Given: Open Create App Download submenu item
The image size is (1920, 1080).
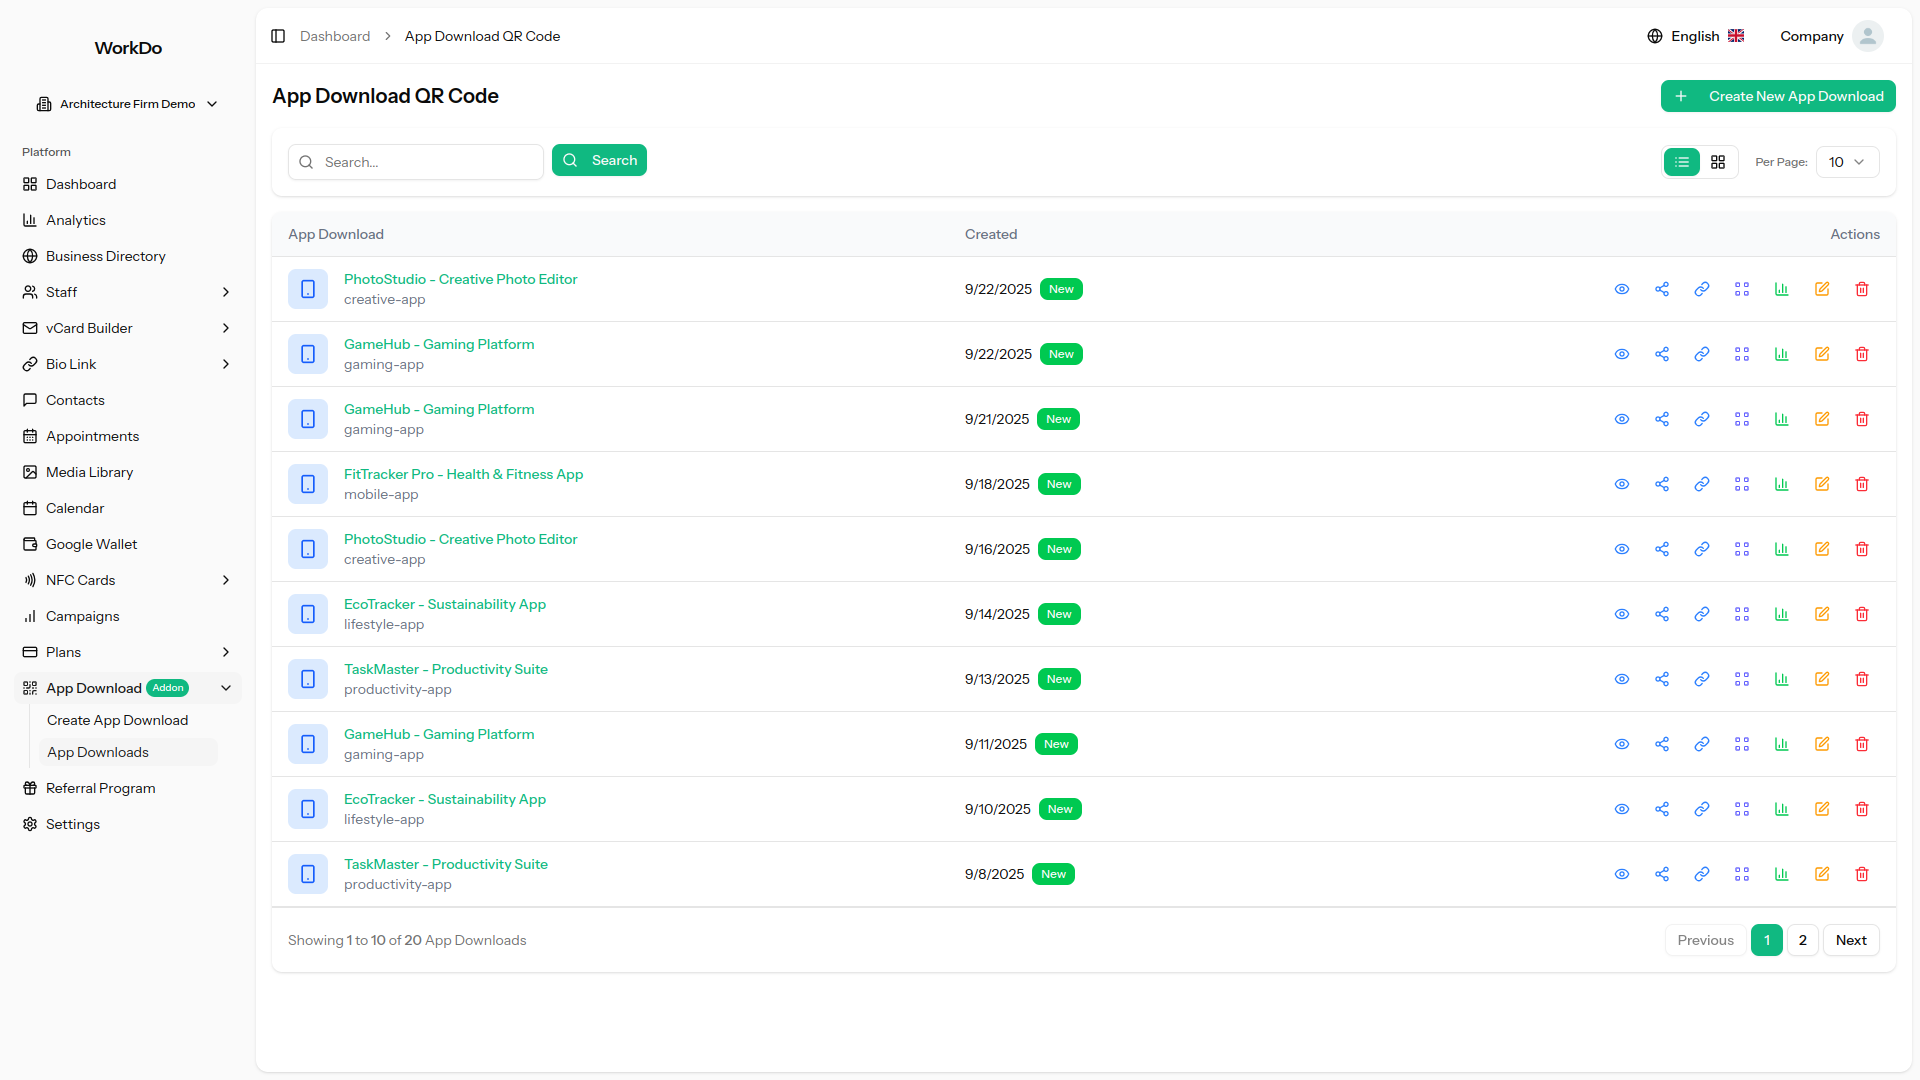Looking at the screenshot, I should (117, 720).
